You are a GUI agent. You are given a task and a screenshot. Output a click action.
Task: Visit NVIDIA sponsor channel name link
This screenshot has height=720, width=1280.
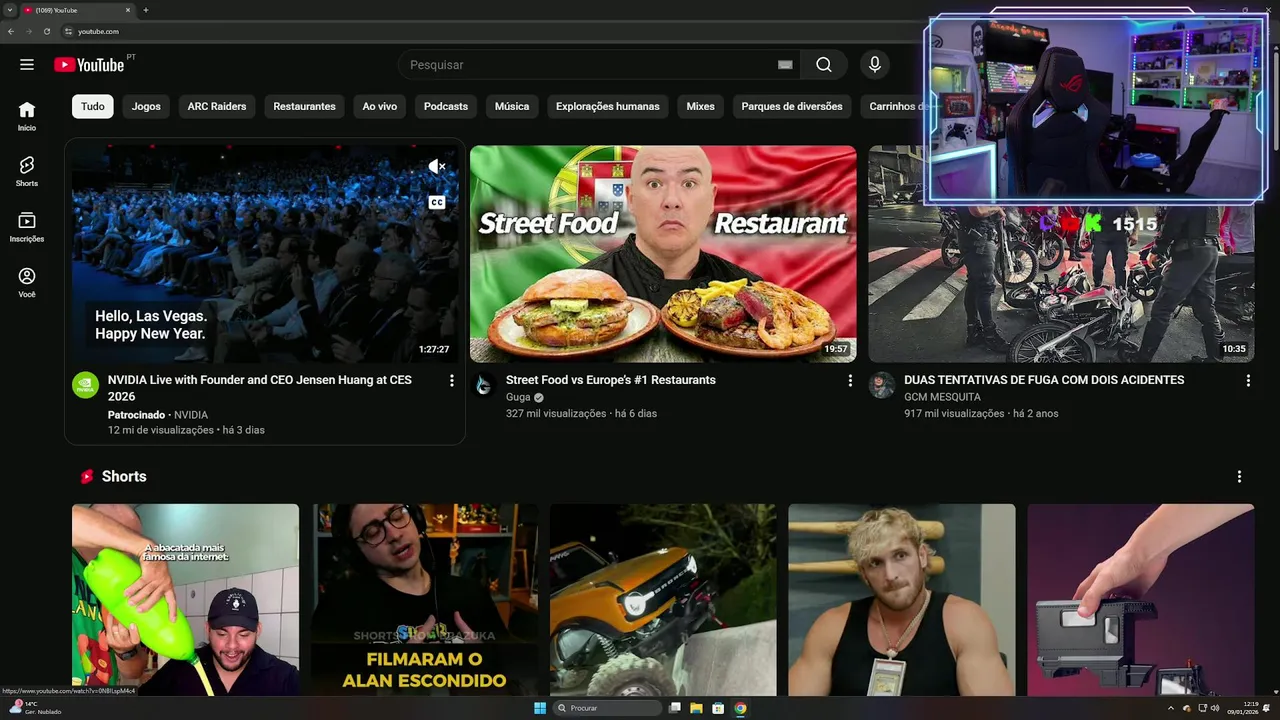pyautogui.click(x=191, y=415)
